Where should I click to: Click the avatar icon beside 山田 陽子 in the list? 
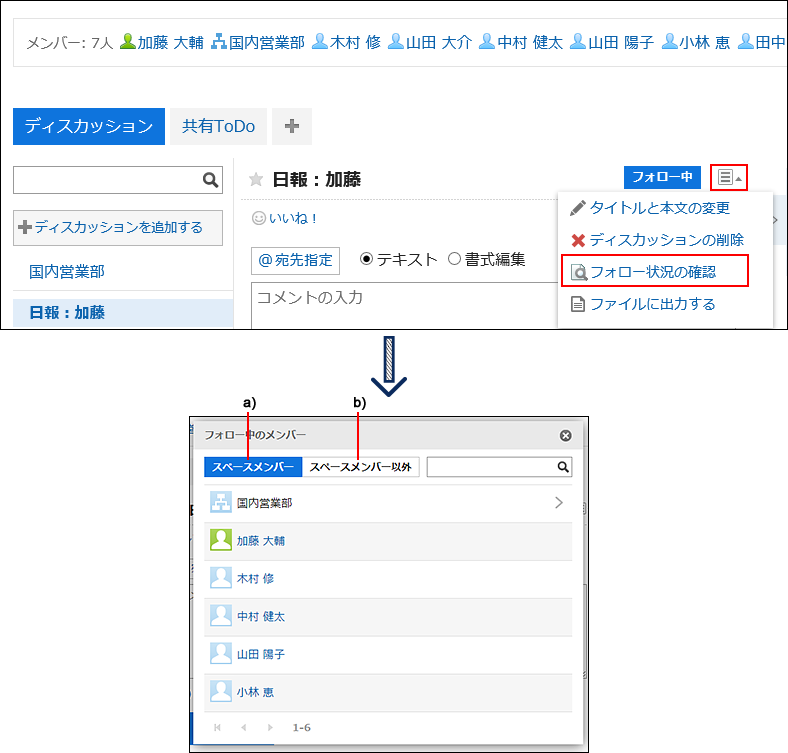pos(221,653)
